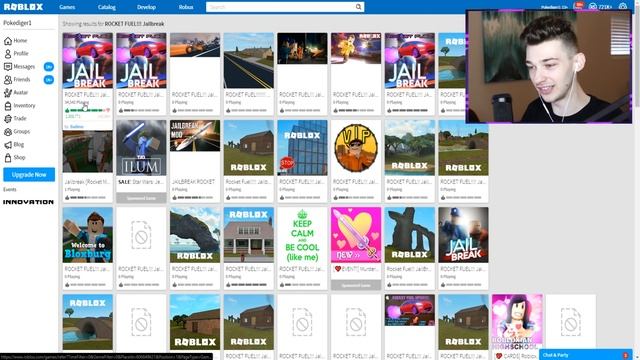
Task: Open Messages in the sidebar
Action: click(20, 67)
